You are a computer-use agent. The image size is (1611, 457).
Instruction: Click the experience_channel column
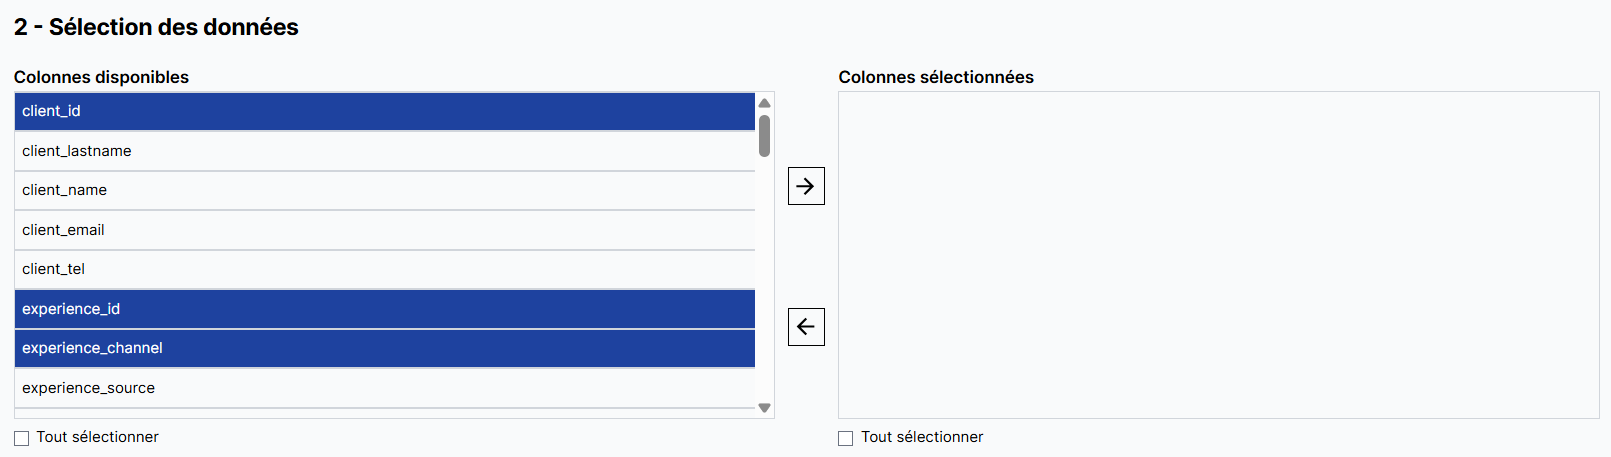(x=384, y=348)
